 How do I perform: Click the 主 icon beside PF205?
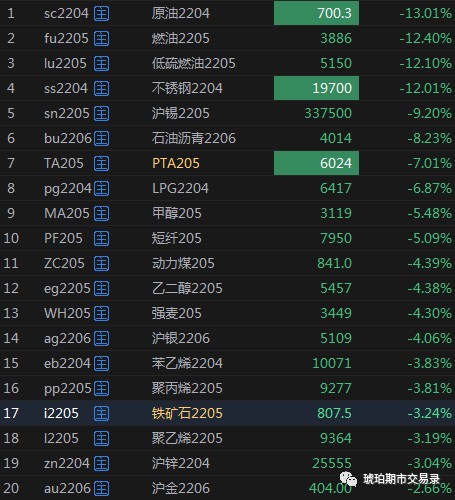[101, 239]
